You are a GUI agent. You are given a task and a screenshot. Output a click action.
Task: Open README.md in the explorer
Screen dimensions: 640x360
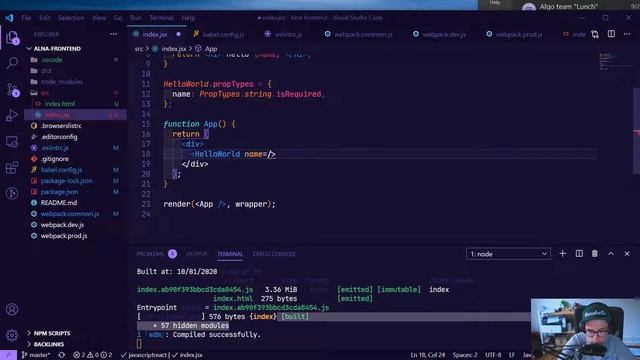coord(59,203)
